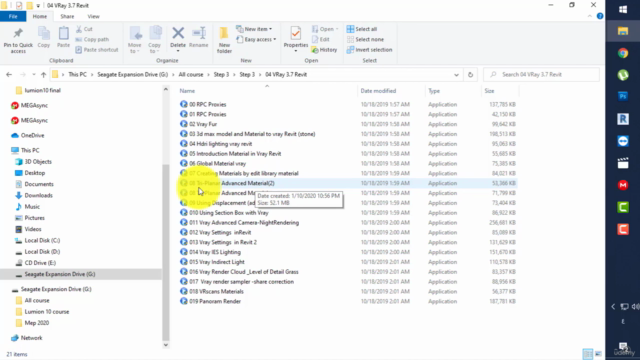Image resolution: width=640 pixels, height=360 pixels.
Task: Collapse the ribbon with the chevron
Action: [x=590, y=16]
